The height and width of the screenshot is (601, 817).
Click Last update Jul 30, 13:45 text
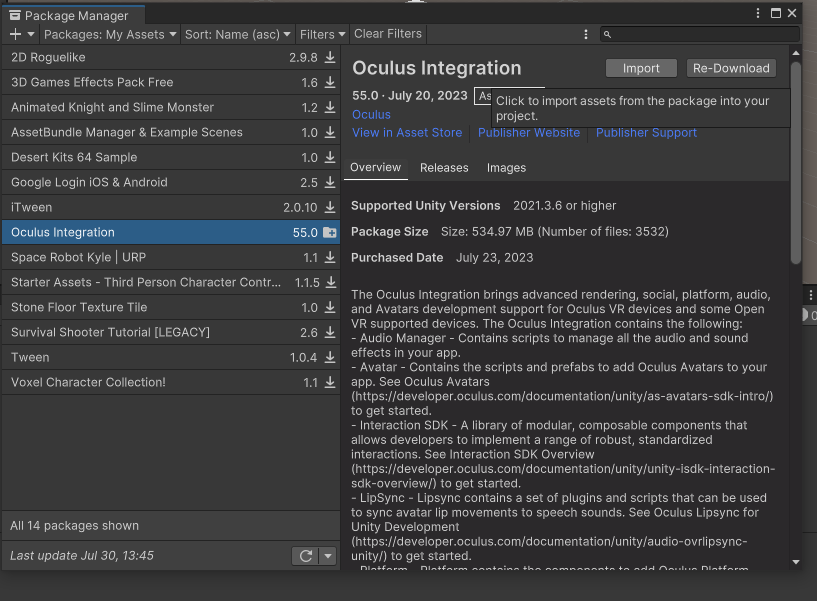82,556
